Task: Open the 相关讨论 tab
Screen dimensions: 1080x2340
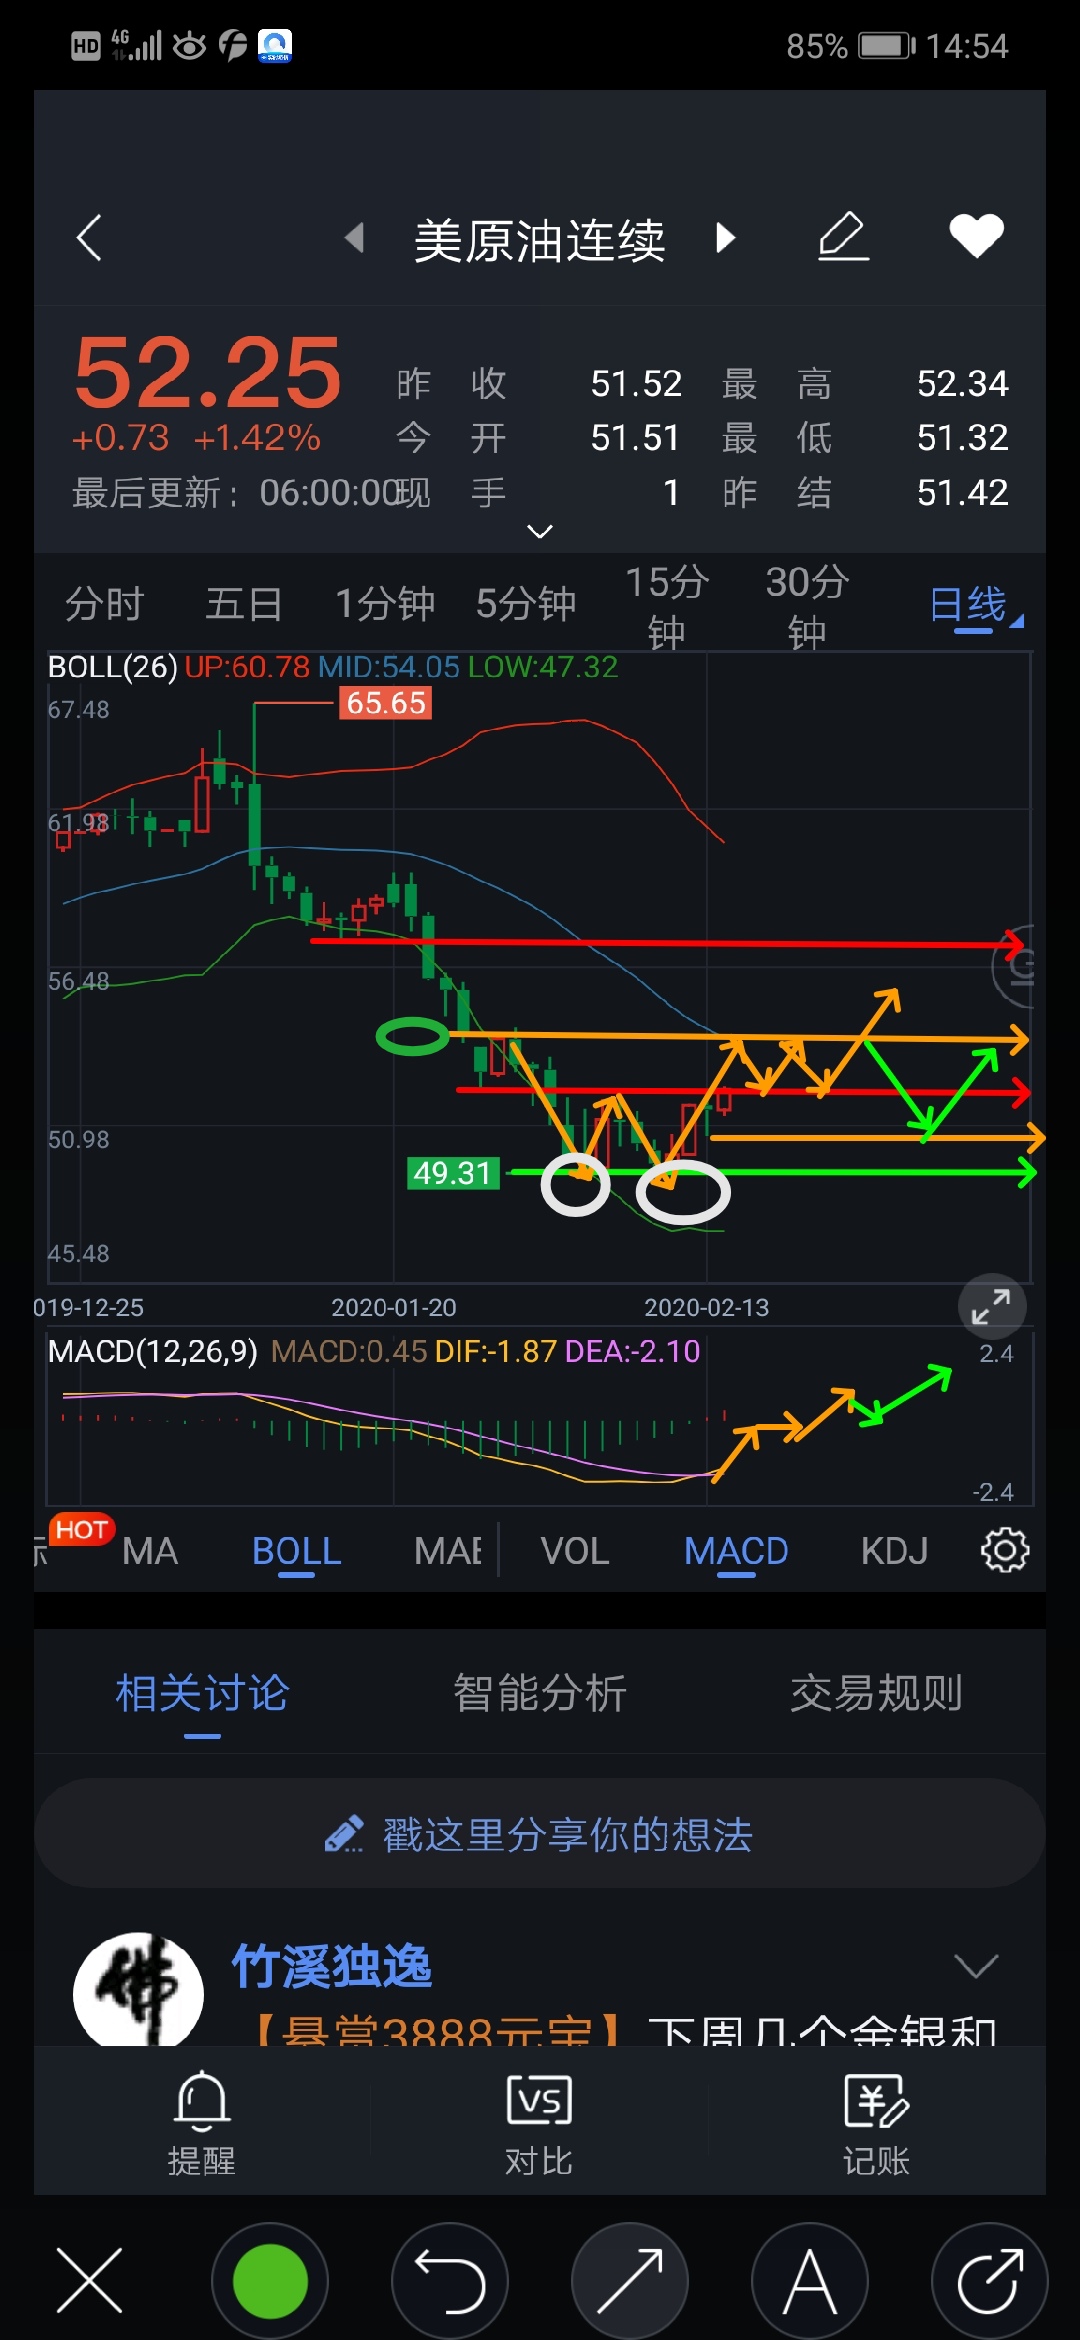Action: [202, 1694]
